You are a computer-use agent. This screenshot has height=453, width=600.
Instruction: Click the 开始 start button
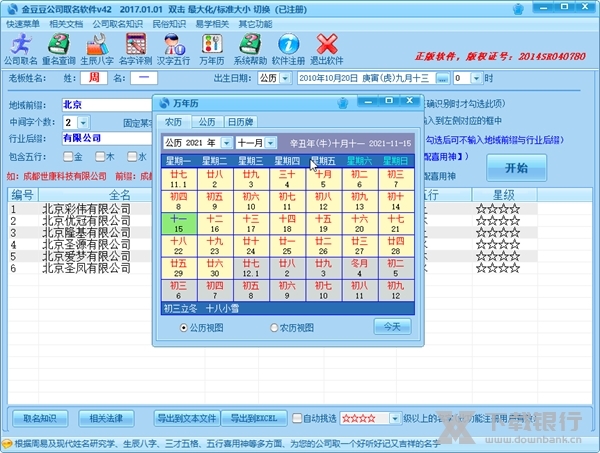pyautogui.click(x=516, y=168)
